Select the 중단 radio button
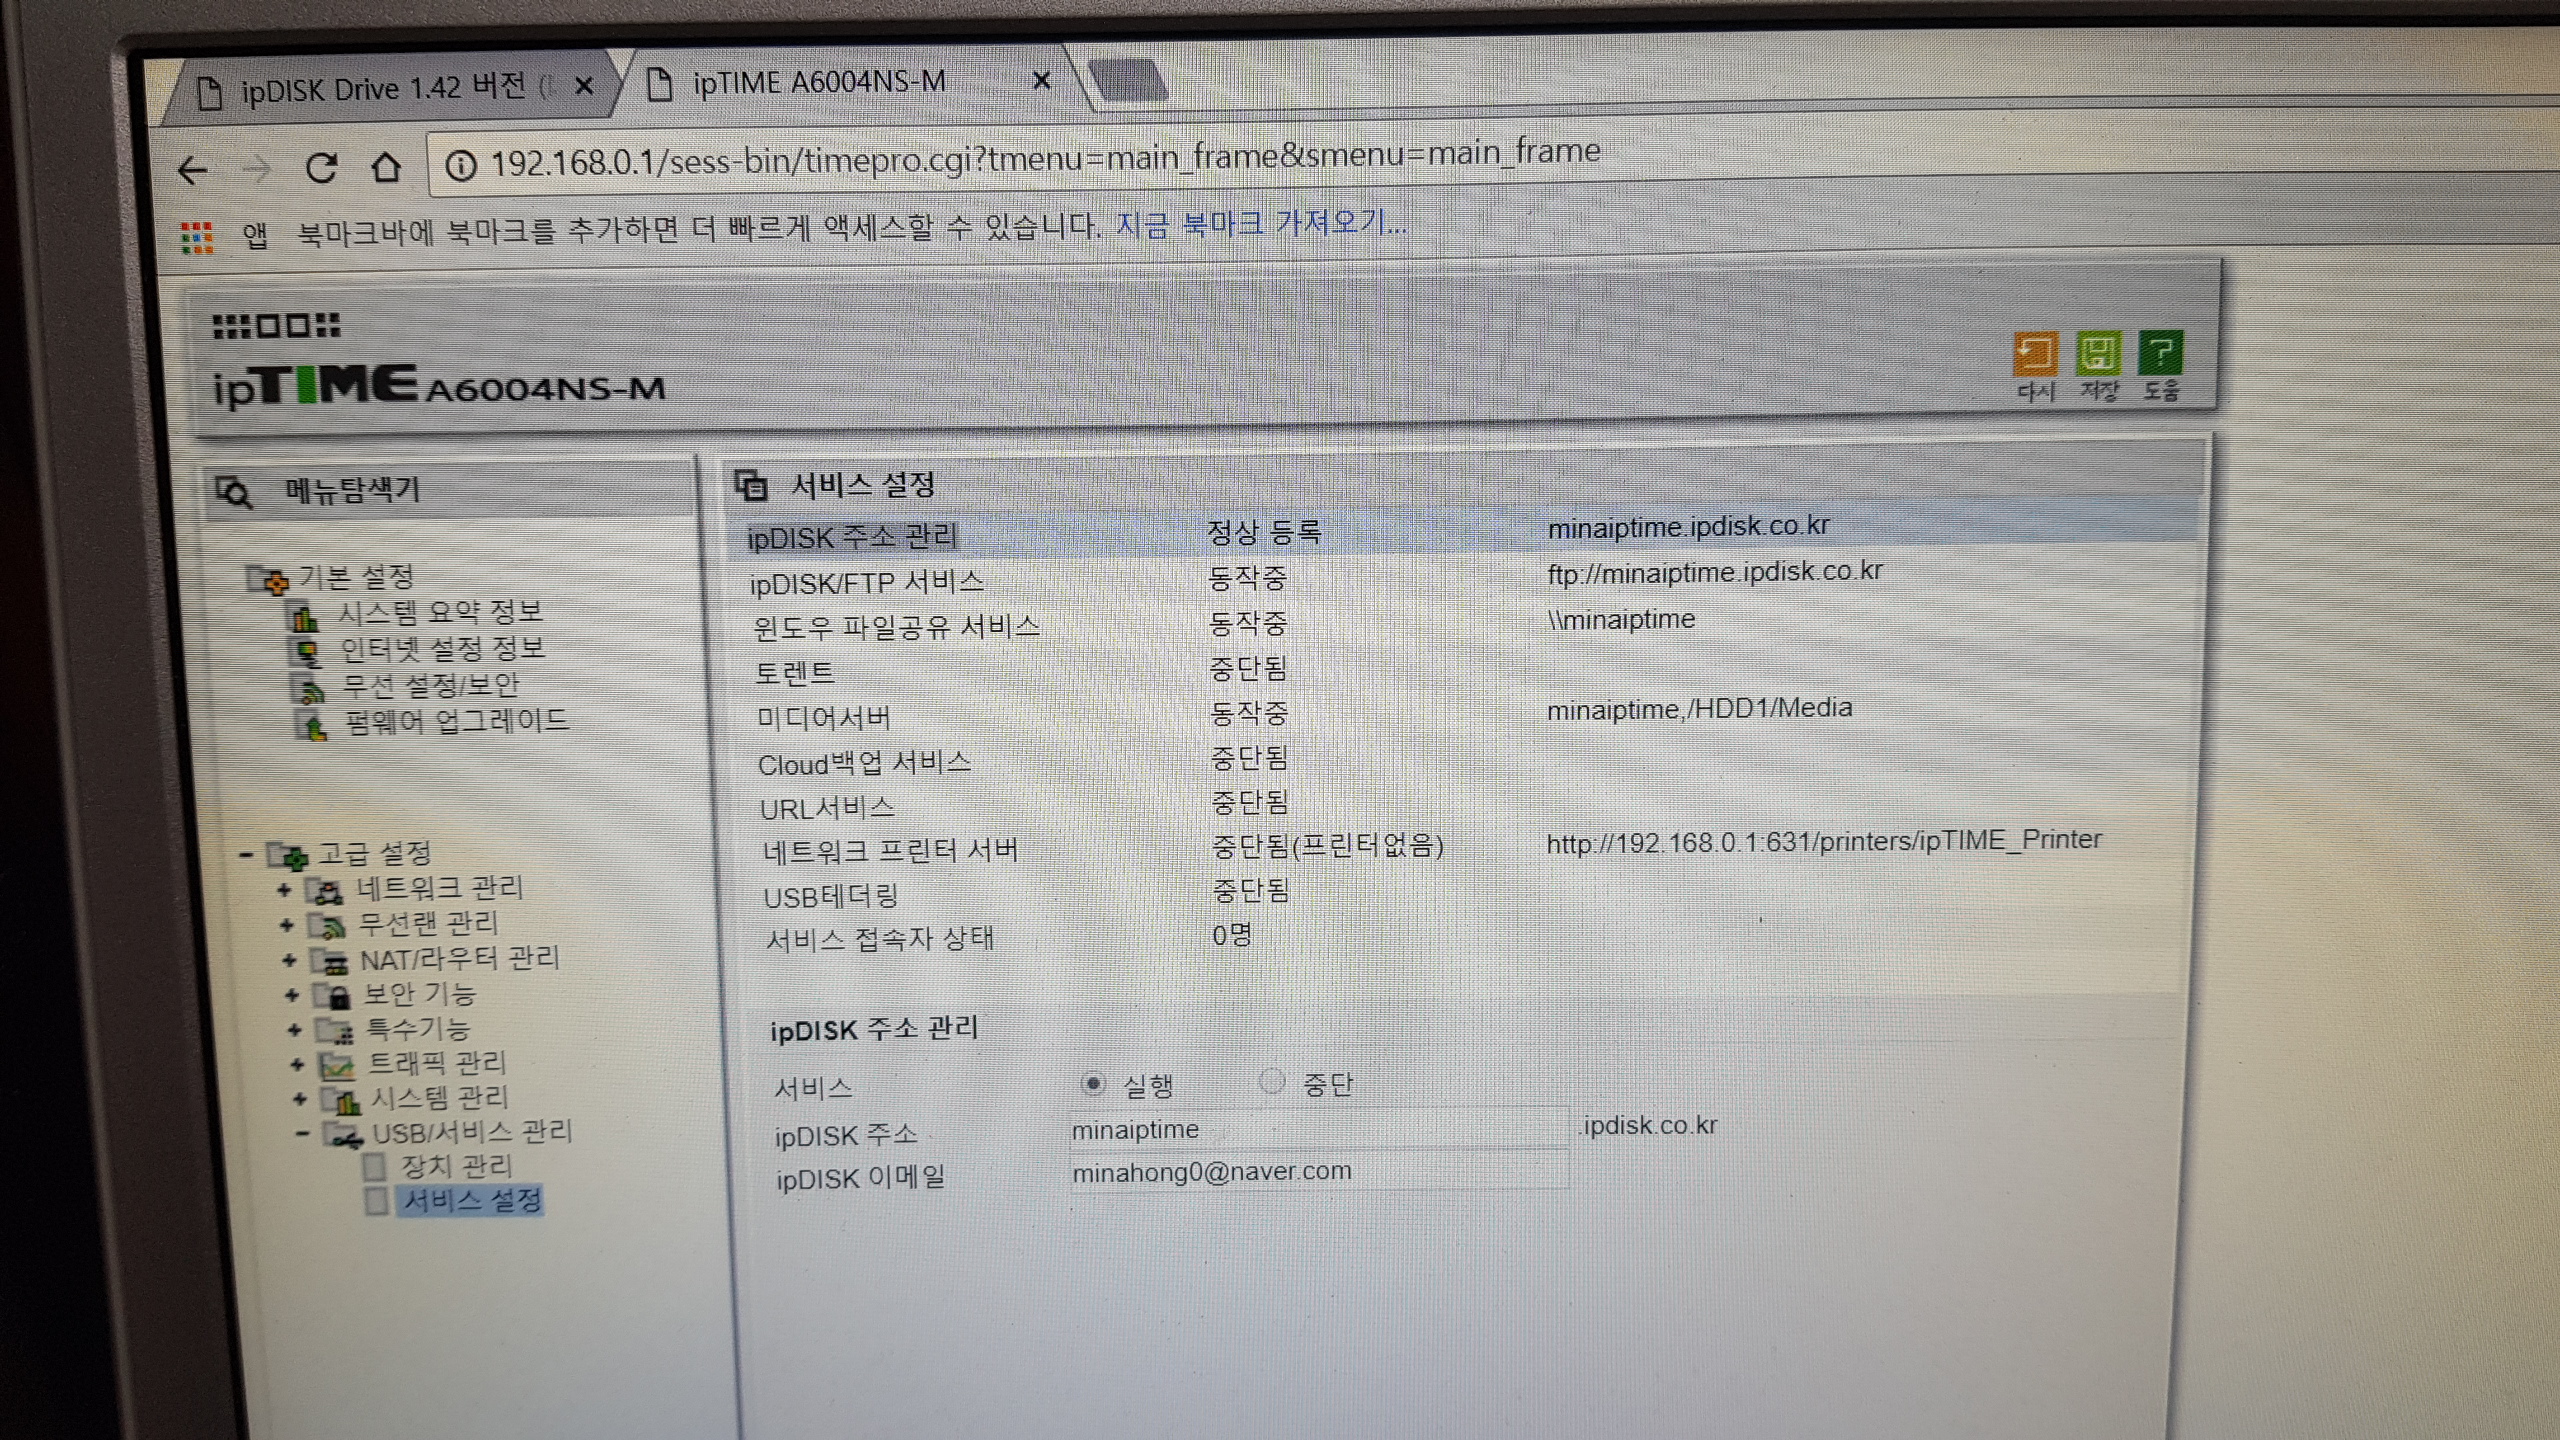The width and height of the screenshot is (2560, 1440). tap(1271, 1081)
